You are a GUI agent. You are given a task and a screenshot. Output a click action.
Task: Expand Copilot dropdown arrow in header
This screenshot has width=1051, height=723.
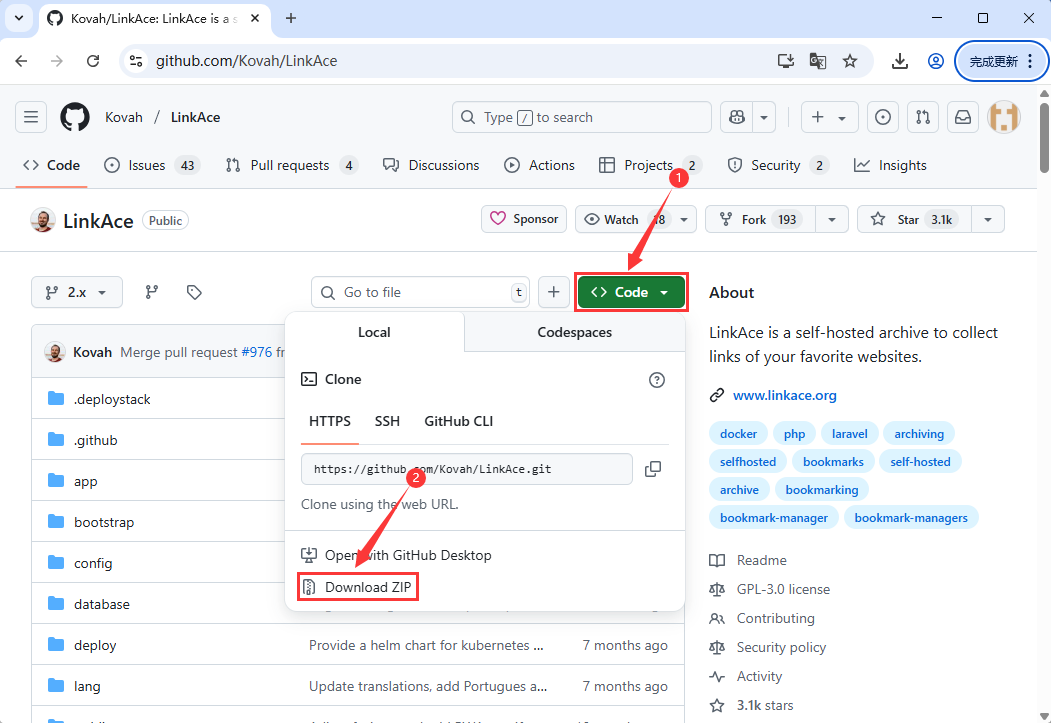click(764, 117)
